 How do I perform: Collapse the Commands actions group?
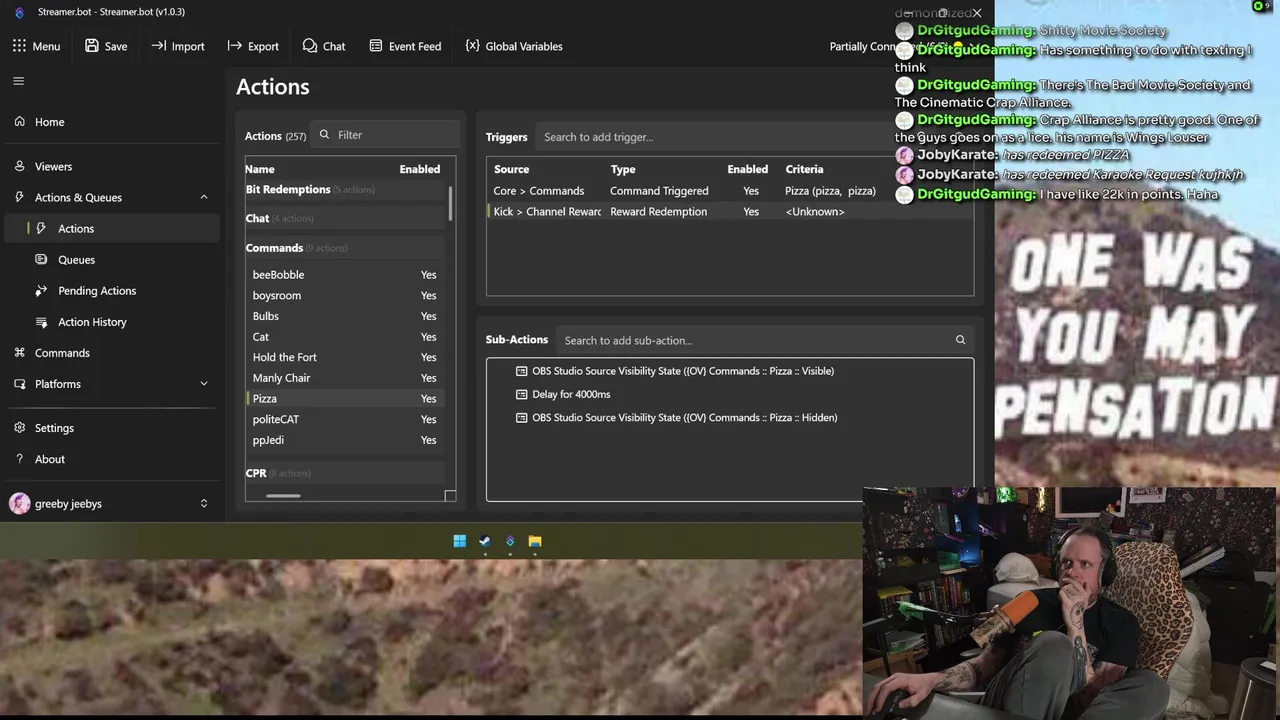click(345, 248)
